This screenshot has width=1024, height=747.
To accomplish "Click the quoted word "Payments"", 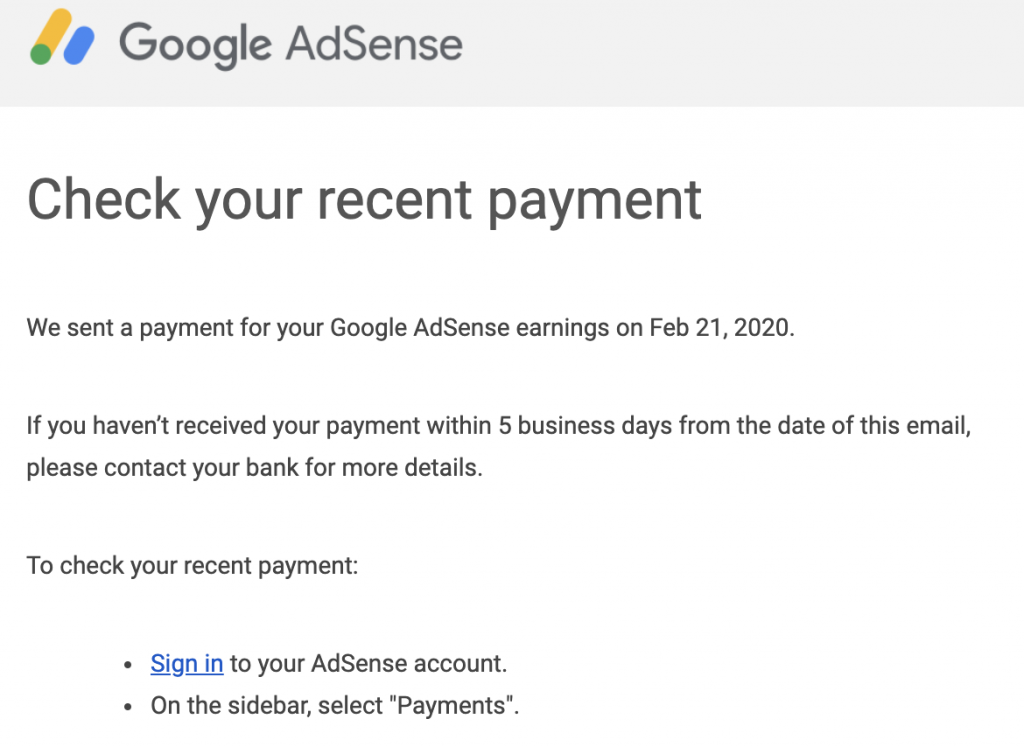I will coord(455,706).
